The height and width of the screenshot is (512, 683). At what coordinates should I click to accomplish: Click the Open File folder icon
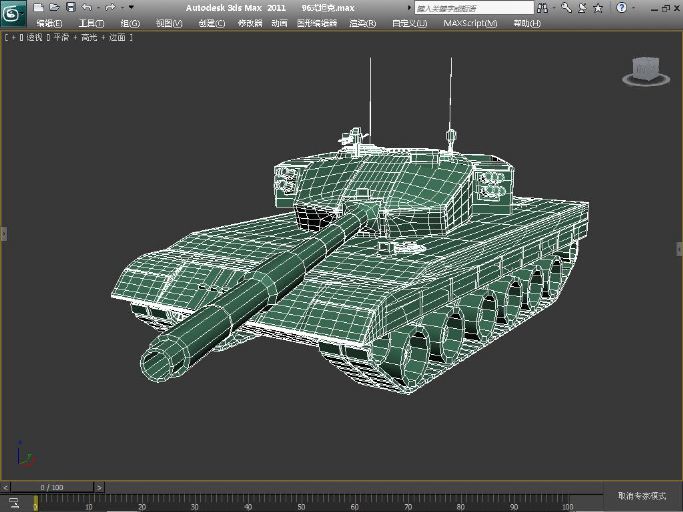click(54, 7)
